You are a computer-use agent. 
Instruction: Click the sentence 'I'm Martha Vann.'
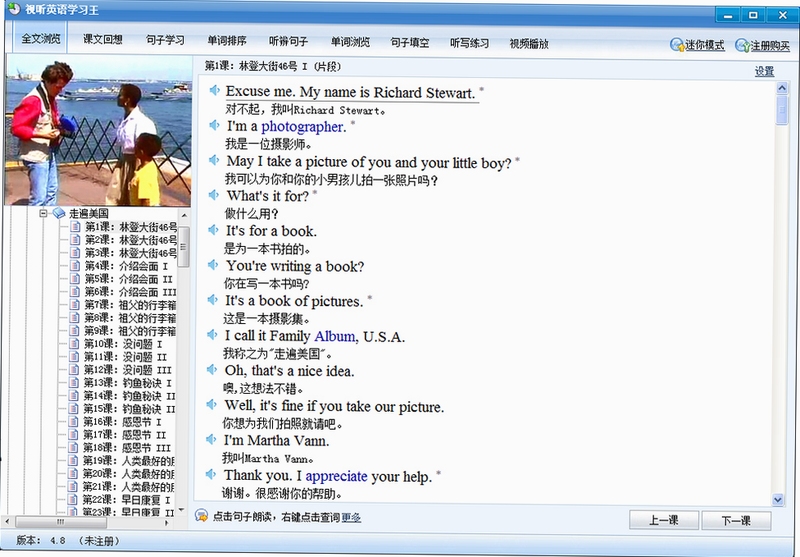point(277,441)
